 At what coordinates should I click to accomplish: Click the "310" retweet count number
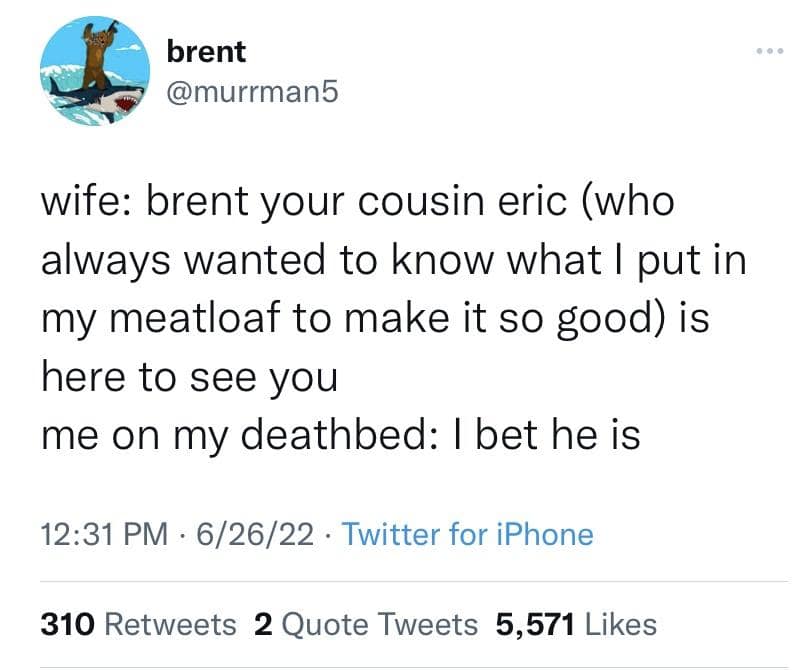tap(67, 625)
